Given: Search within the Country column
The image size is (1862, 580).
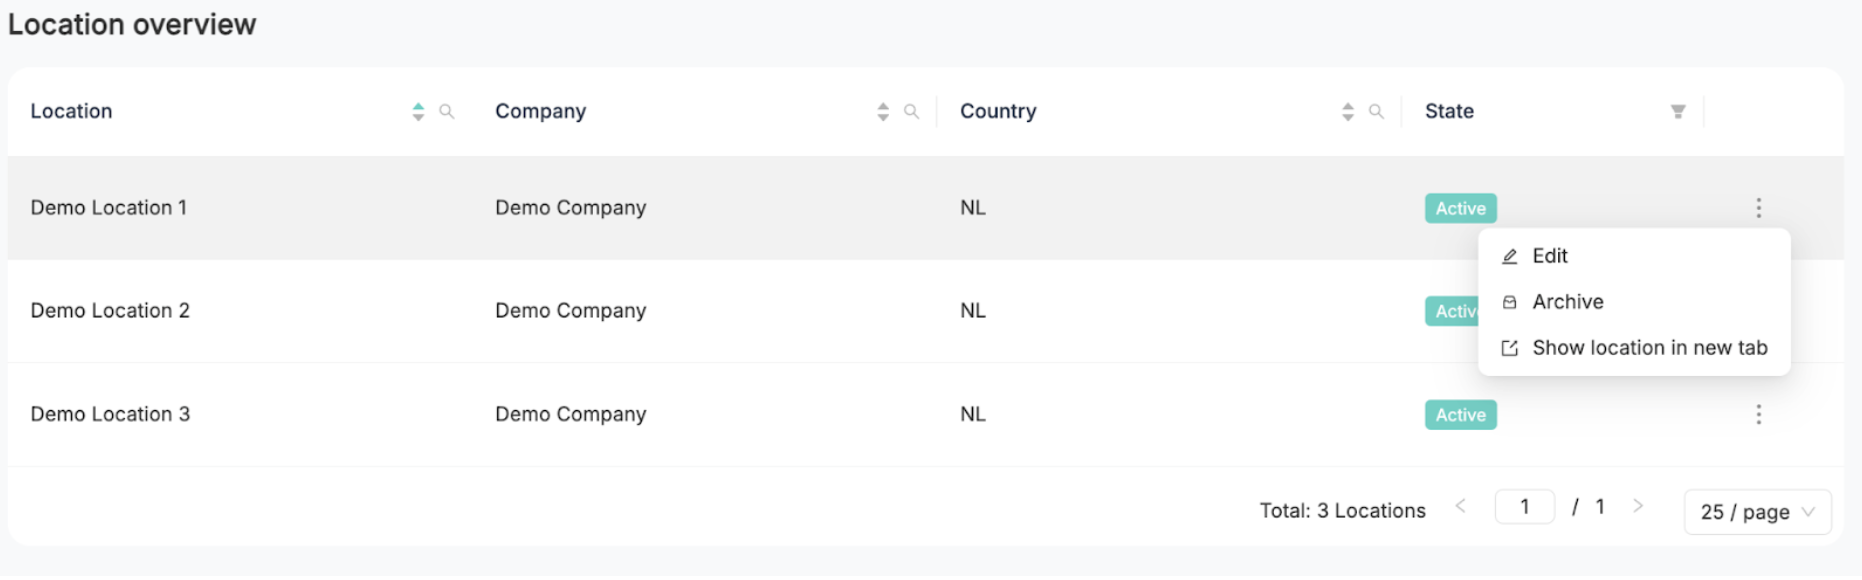Looking at the screenshot, I should (x=1376, y=112).
